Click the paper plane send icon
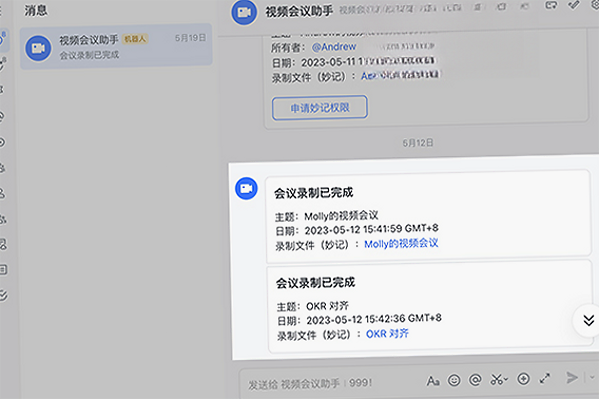Viewport: 599px width, 399px height. tap(572, 378)
